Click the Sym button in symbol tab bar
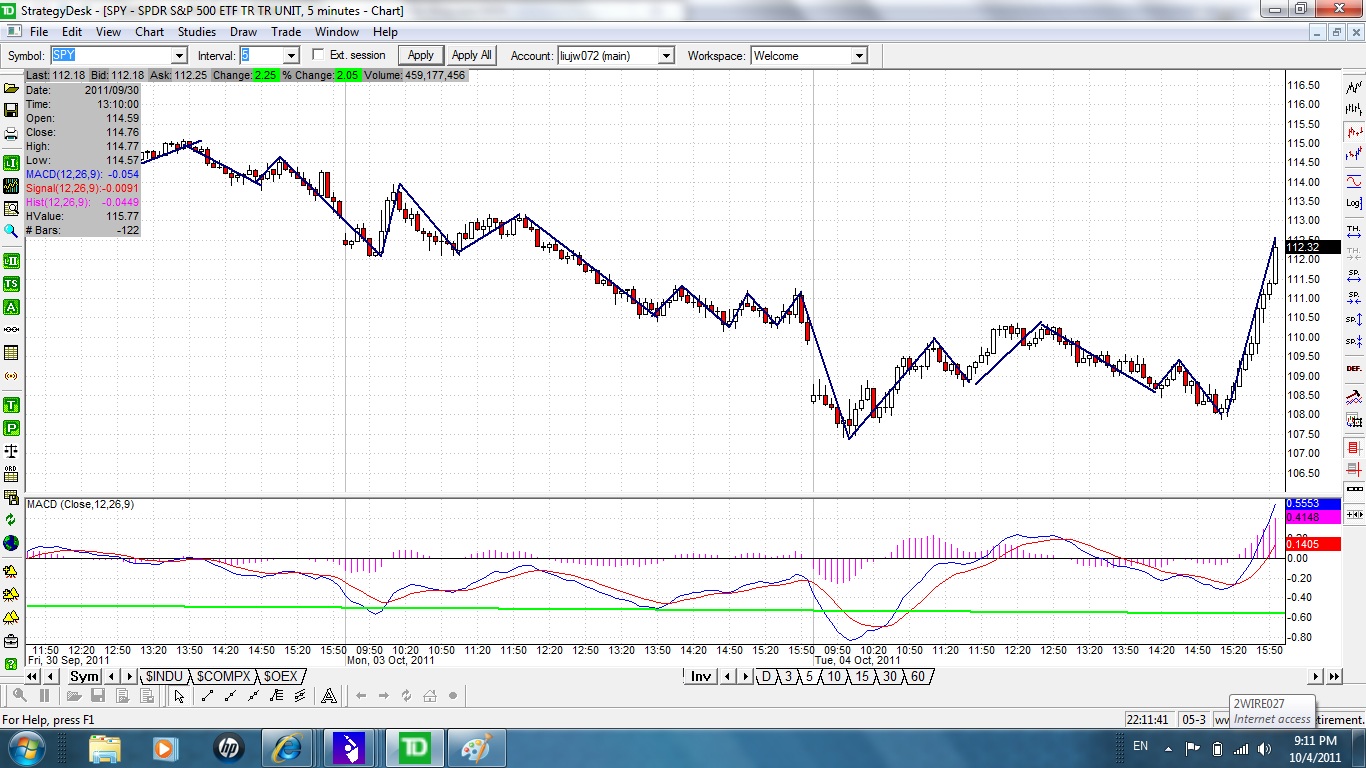Screen dimensions: 1366x768 point(85,677)
